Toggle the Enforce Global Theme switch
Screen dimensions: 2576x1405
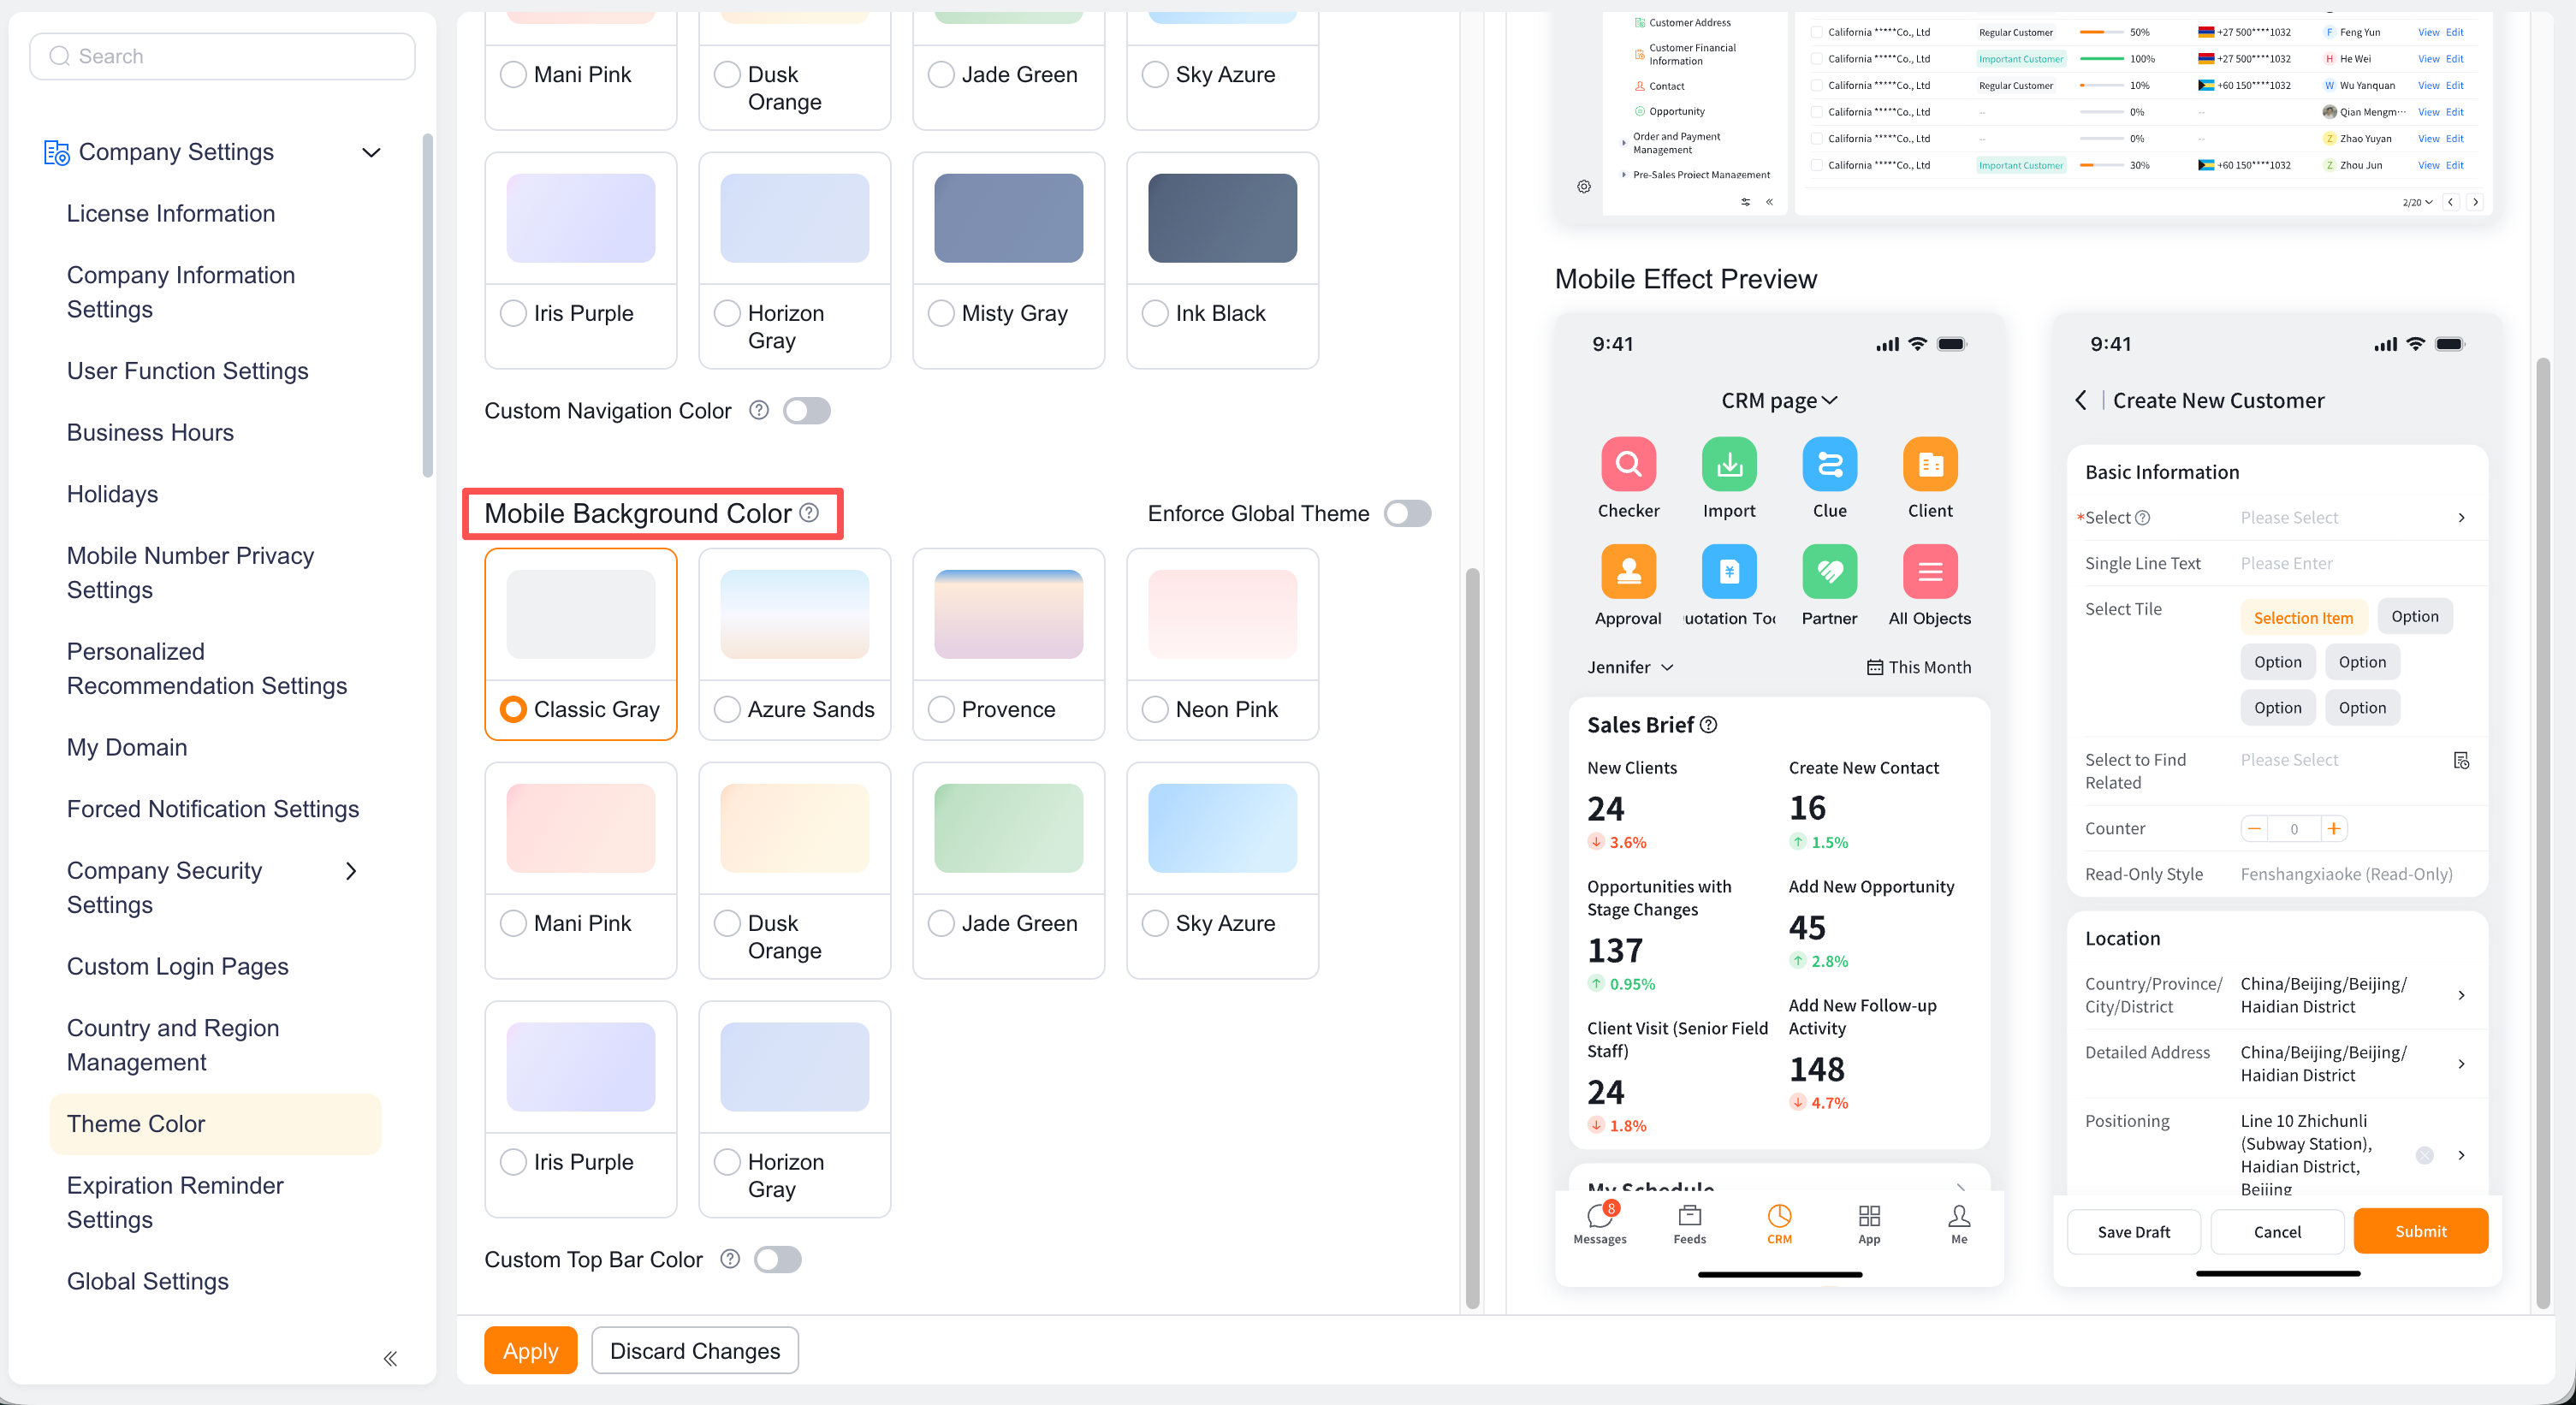(x=1407, y=513)
